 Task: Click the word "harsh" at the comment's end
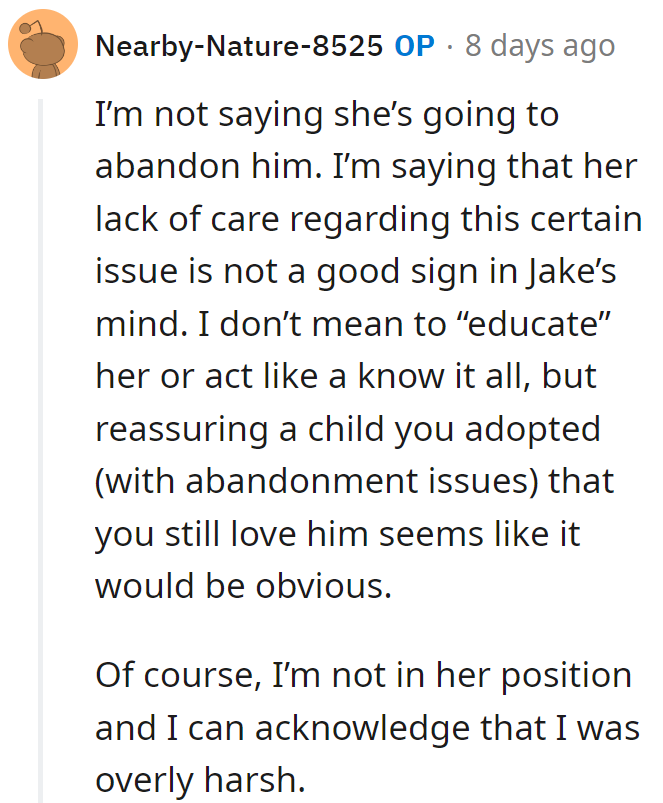(x=241, y=779)
